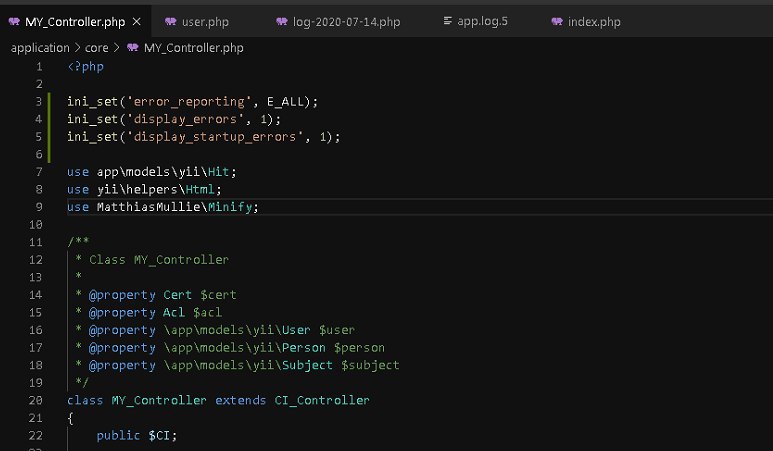Expand breadcrumb chevron after 'application'
This screenshot has height=451, width=773.
(x=77, y=48)
